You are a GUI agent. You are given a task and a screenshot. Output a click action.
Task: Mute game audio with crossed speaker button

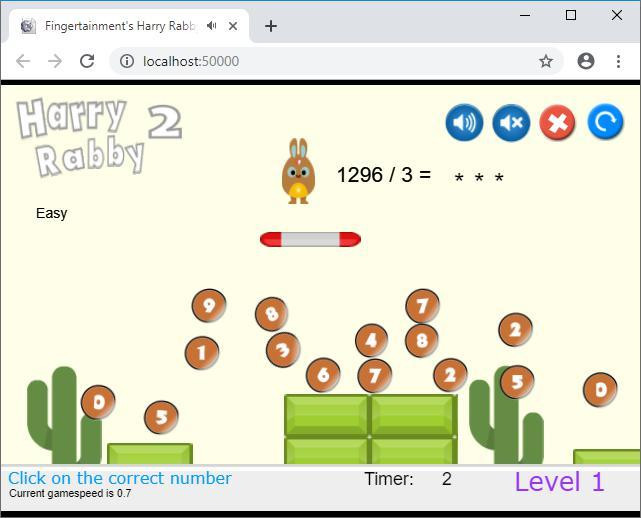pos(511,122)
